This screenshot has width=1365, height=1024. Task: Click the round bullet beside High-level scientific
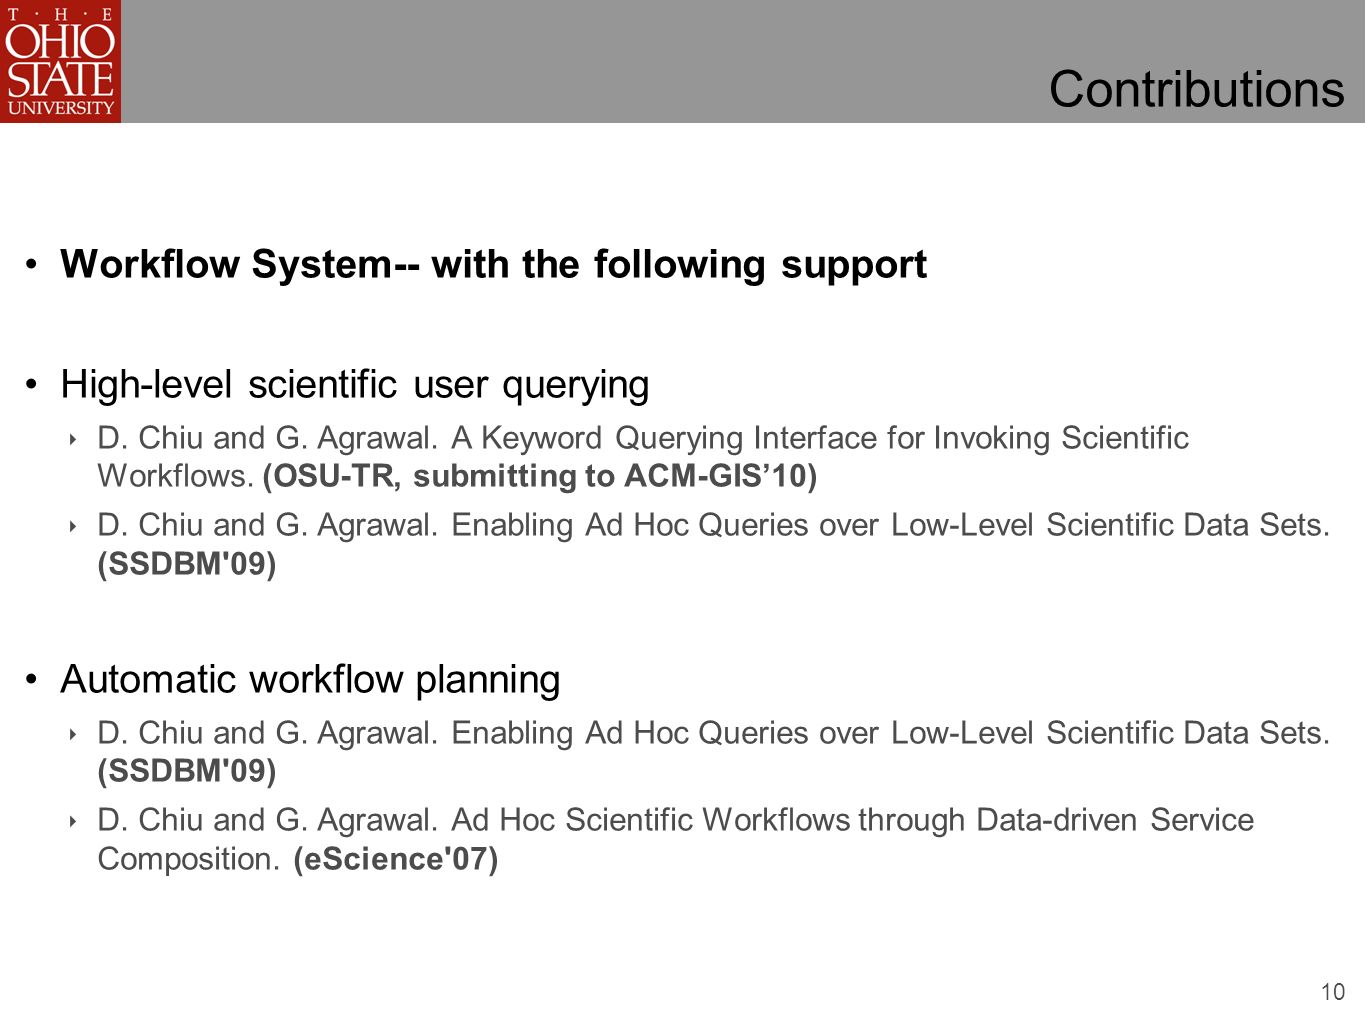(x=33, y=384)
